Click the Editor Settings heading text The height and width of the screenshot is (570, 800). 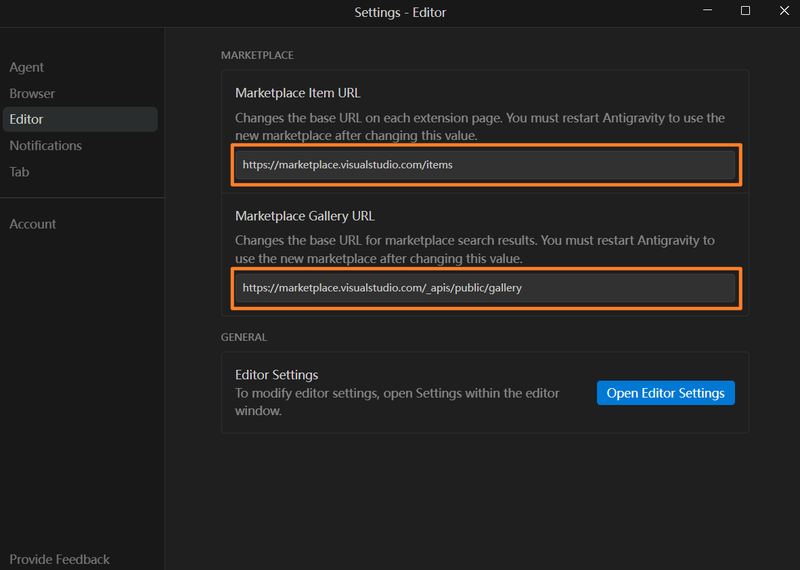click(x=277, y=375)
